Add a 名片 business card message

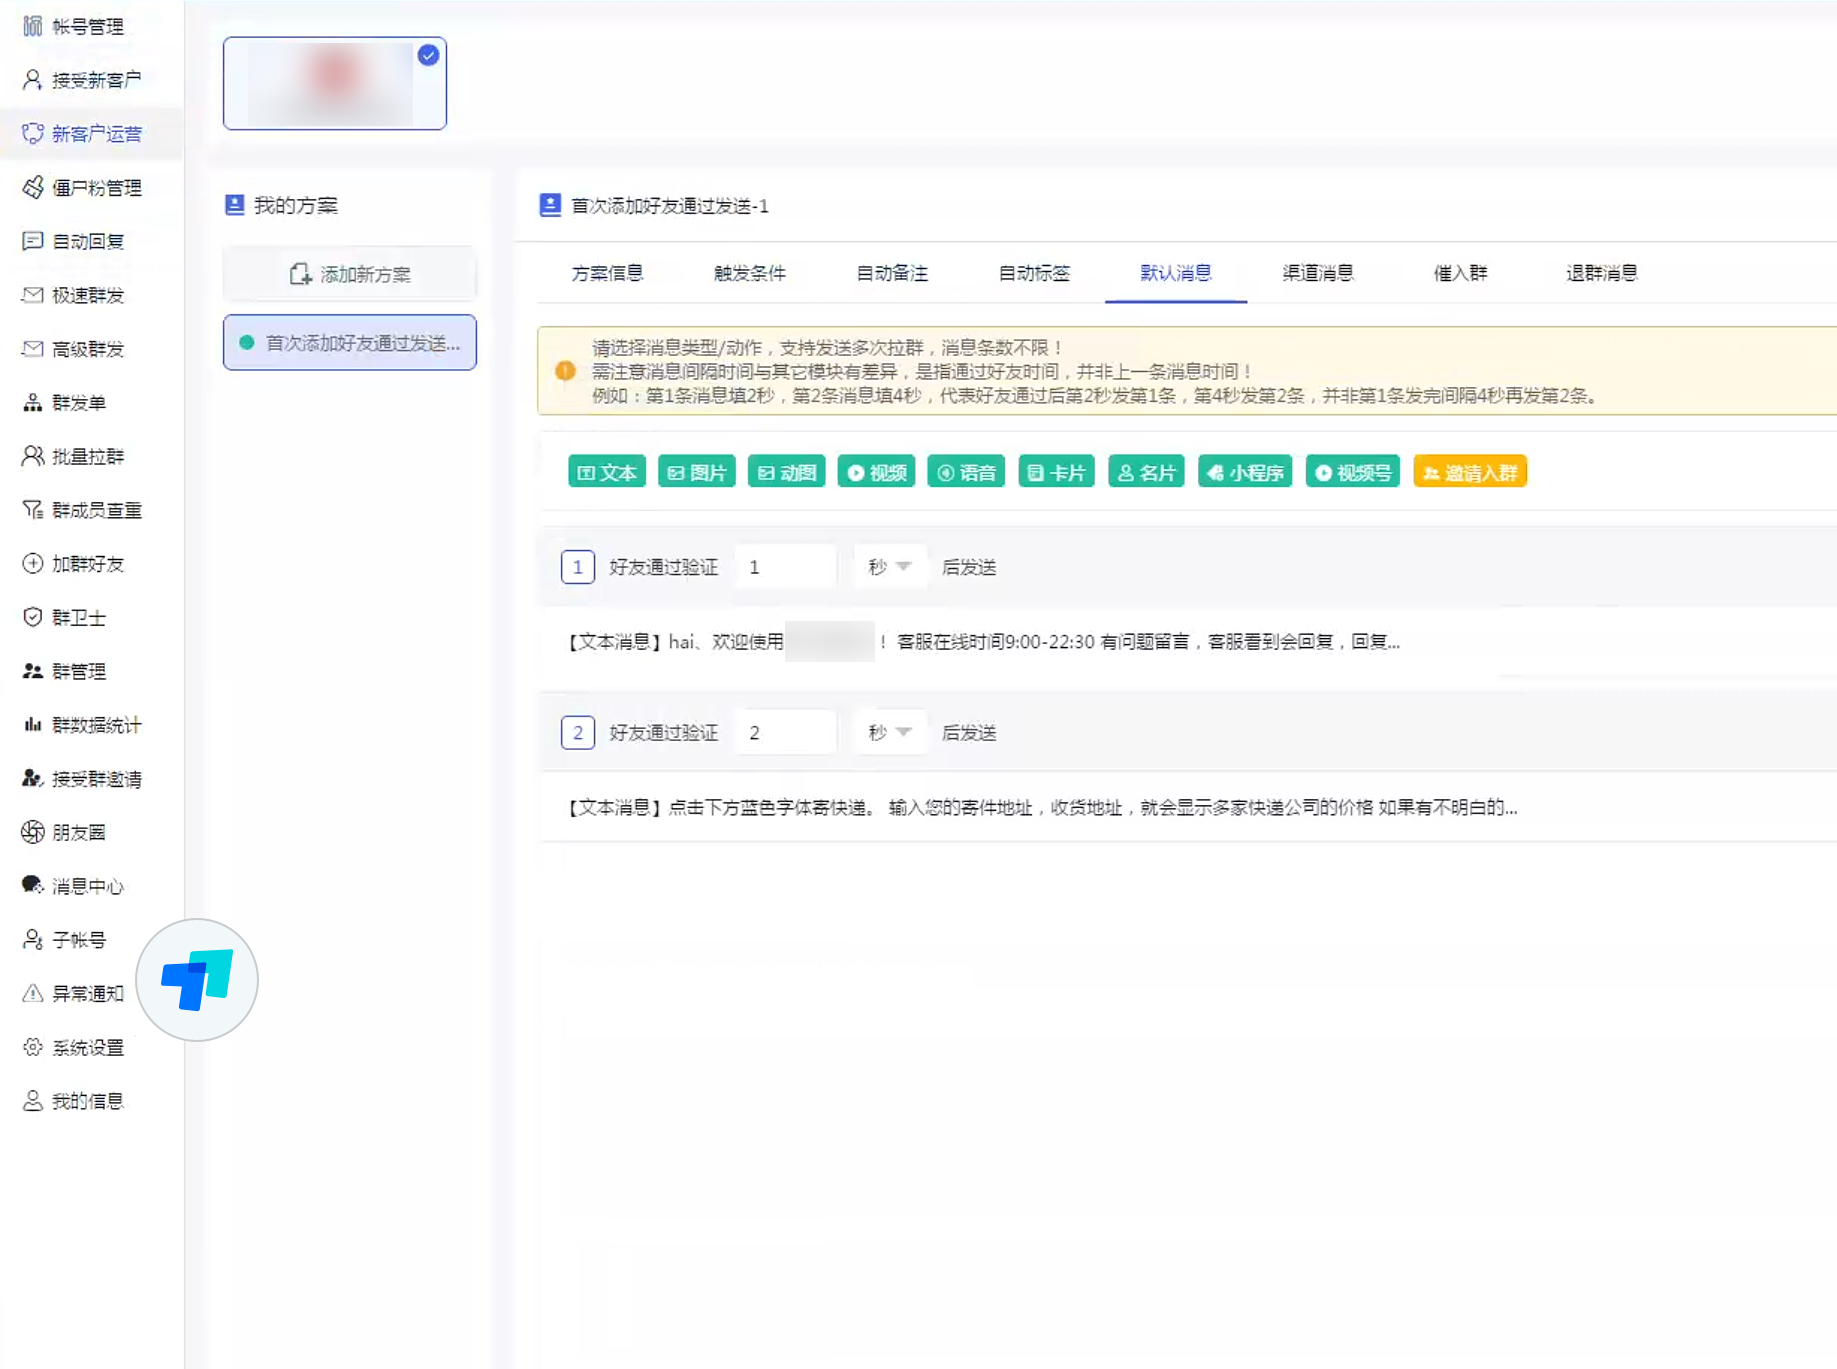tap(1145, 471)
